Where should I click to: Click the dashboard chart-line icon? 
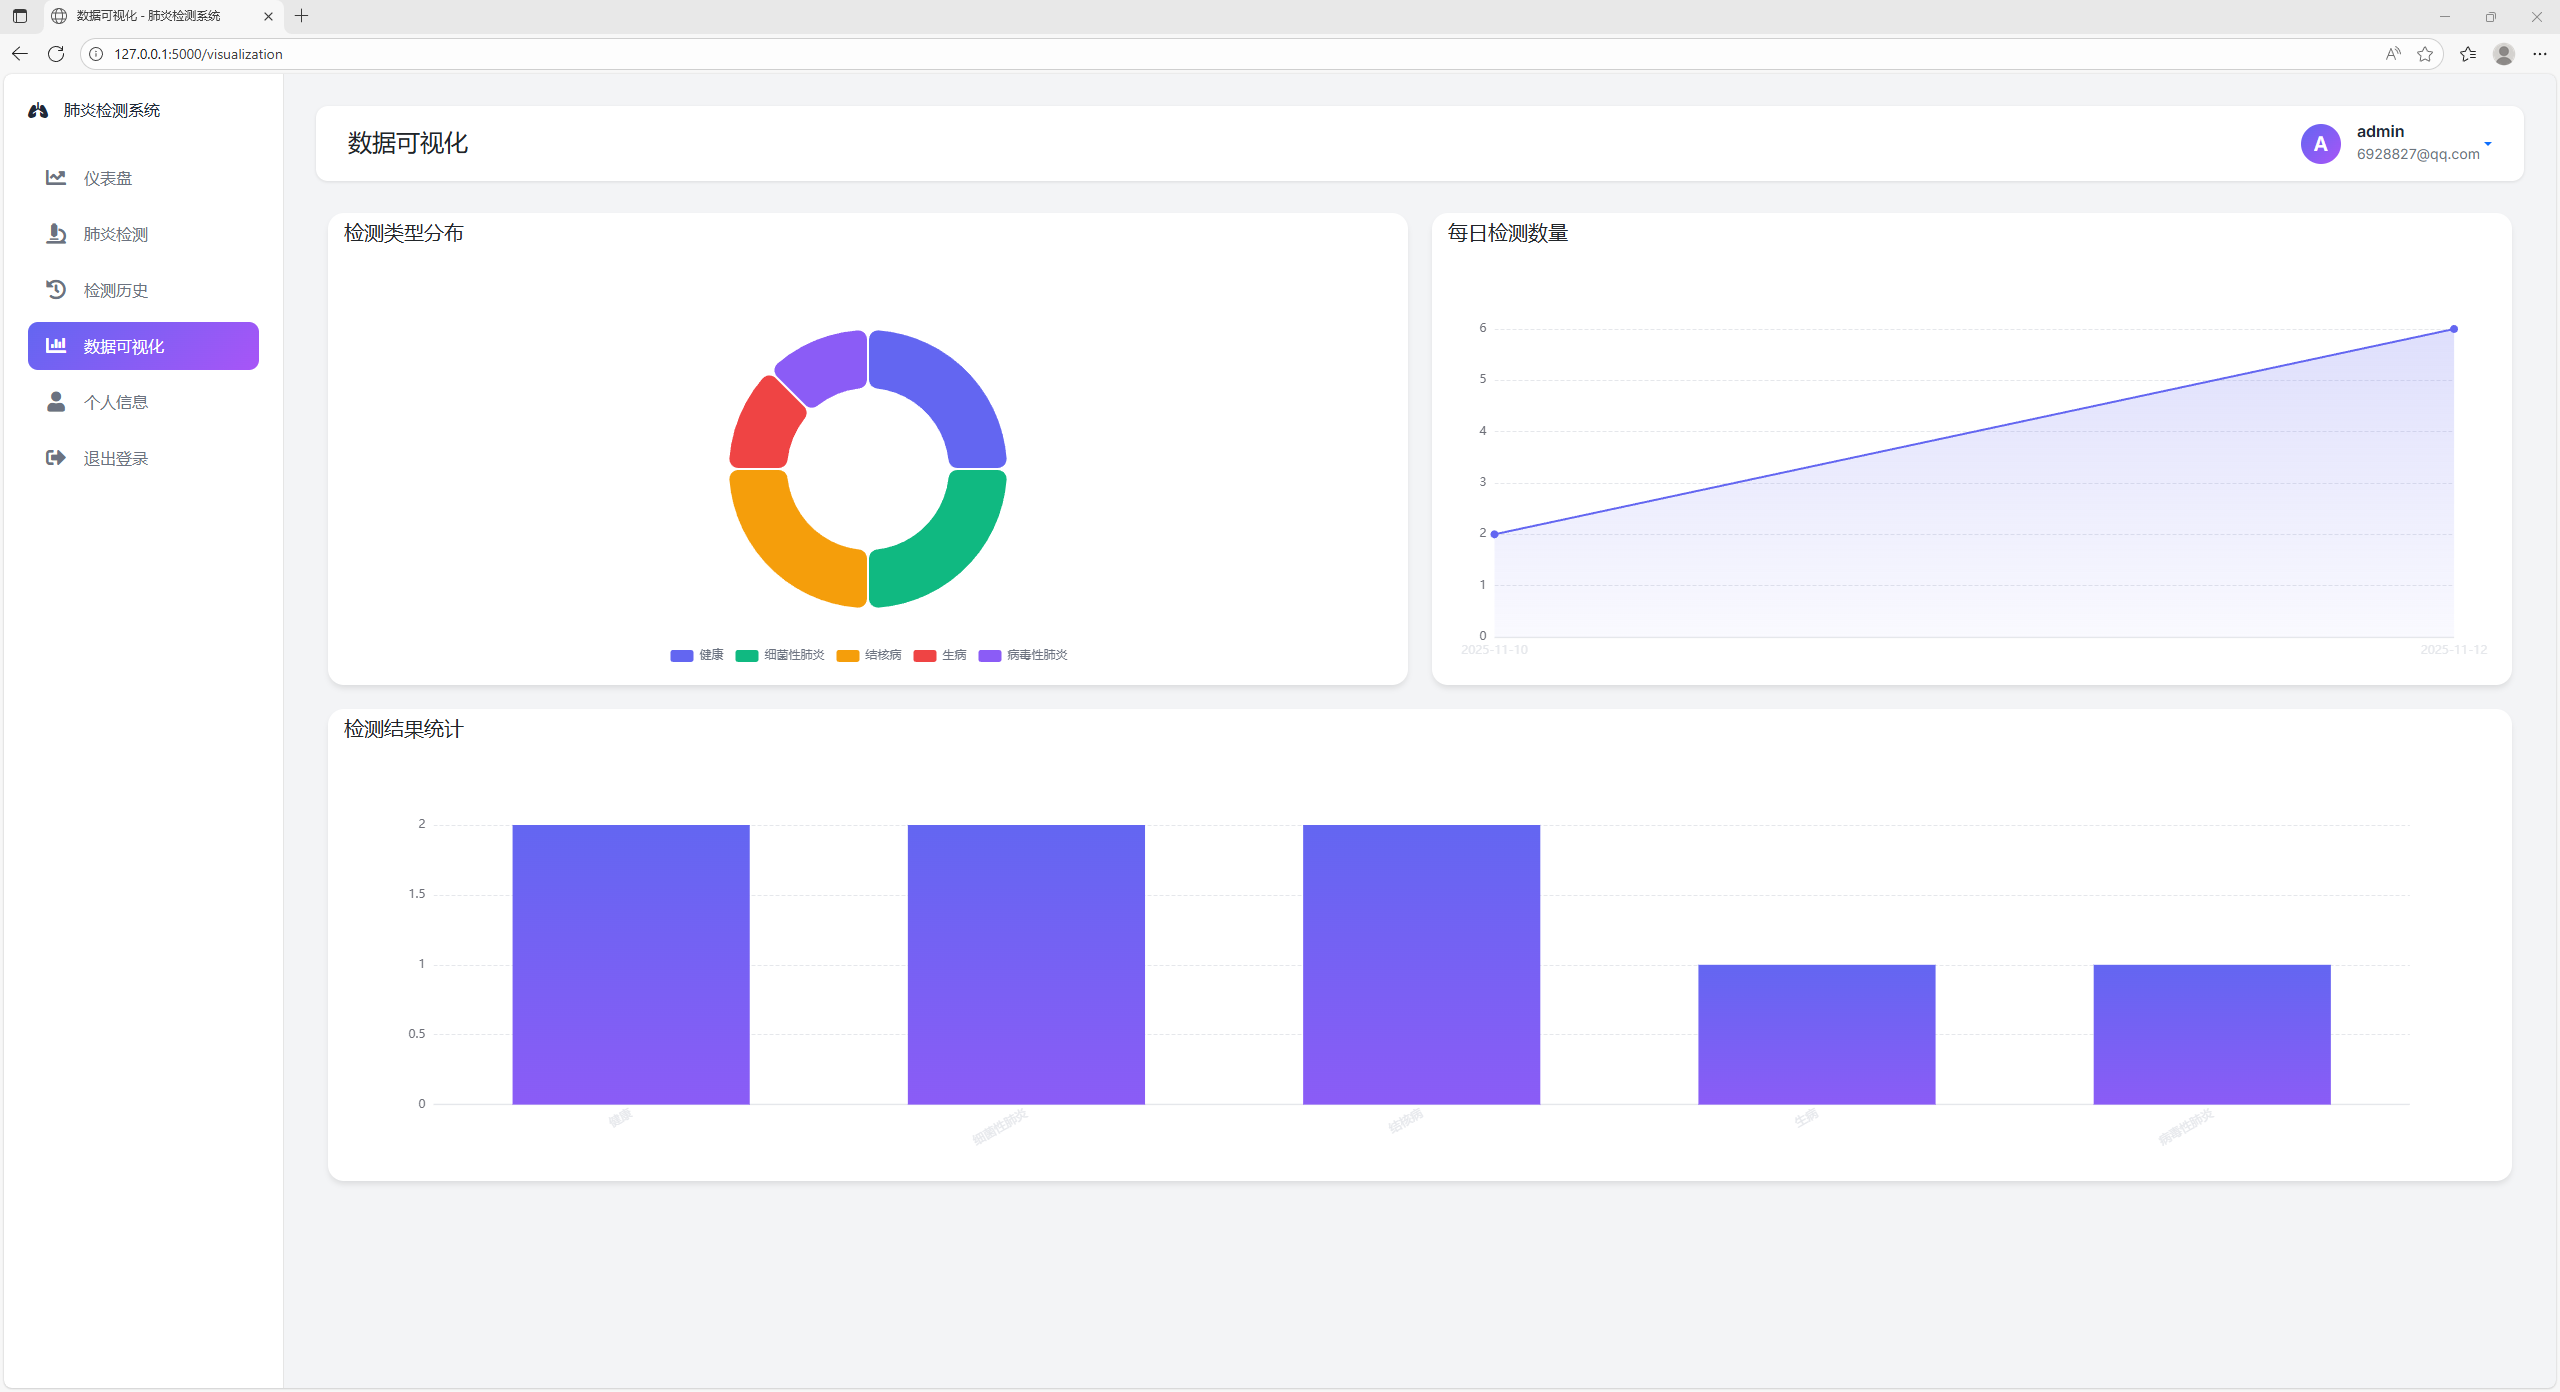click(56, 178)
